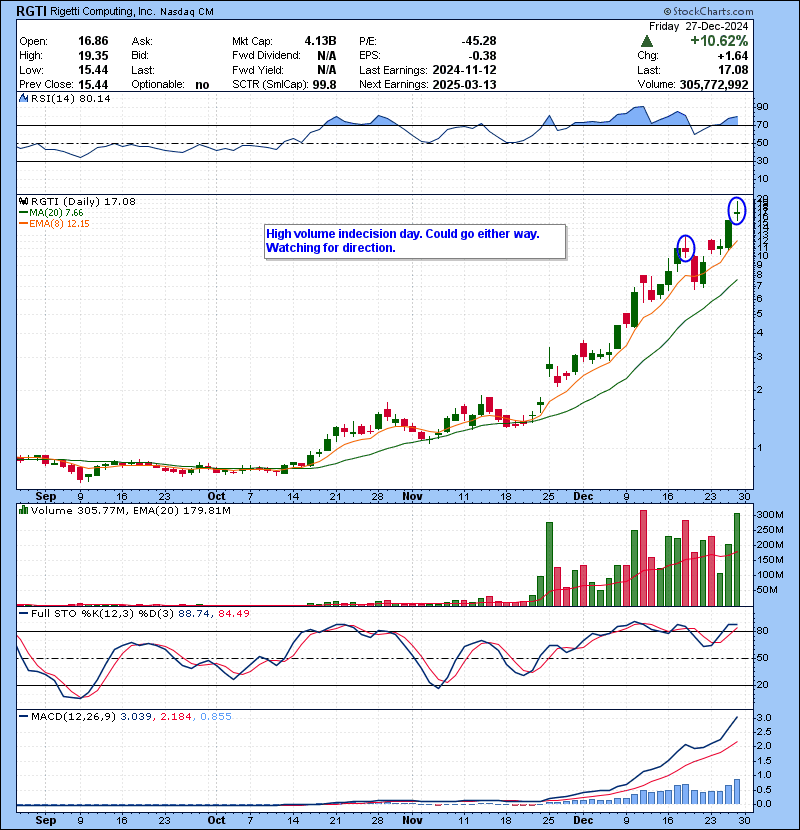Click the Optionable value no
Image resolution: width=800 pixels, height=830 pixels.
(x=202, y=85)
